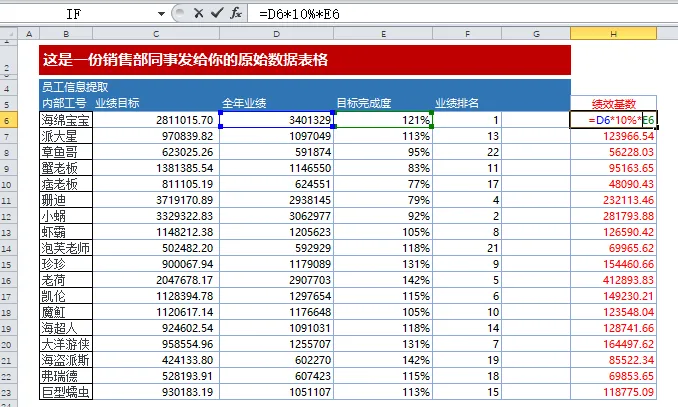
Task: Select column G header
Action: [536, 34]
